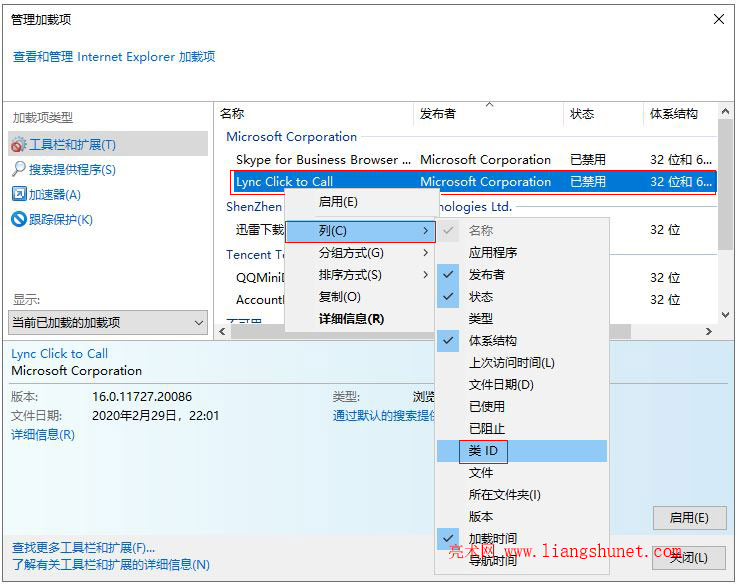The image size is (738, 586).
Task: Open 查找更多工具栏和扩展(F) link
Action: coord(83,547)
